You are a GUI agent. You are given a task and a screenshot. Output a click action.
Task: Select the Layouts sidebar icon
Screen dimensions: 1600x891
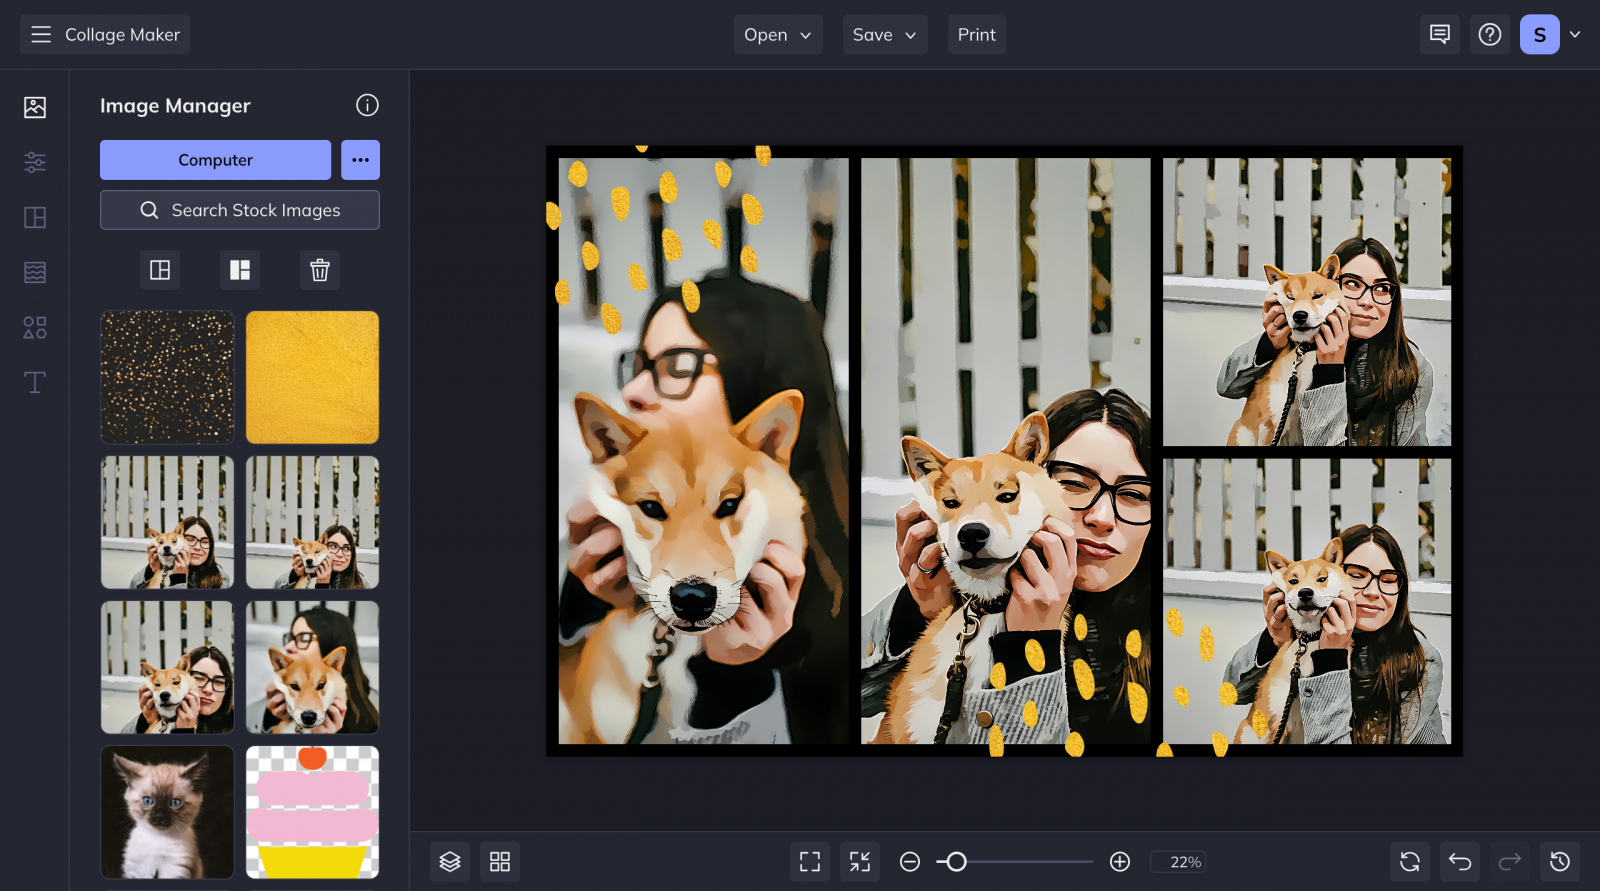click(x=35, y=217)
